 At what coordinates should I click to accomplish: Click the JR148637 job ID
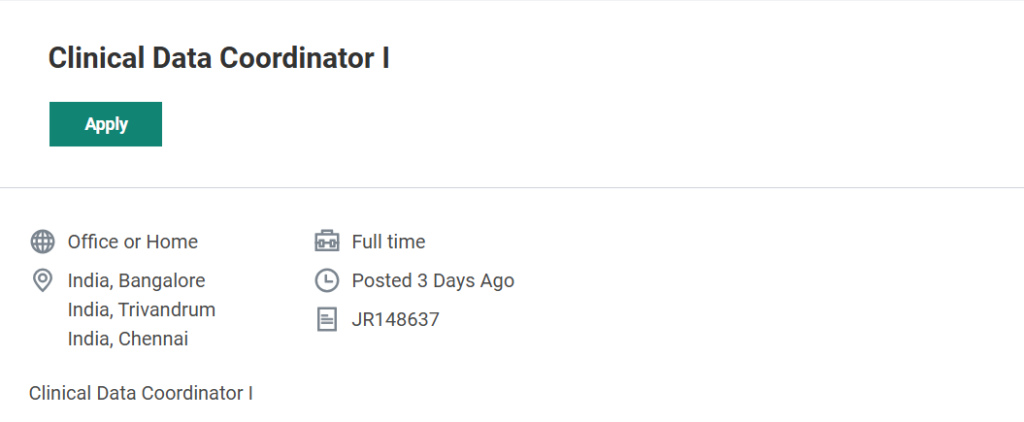395,320
